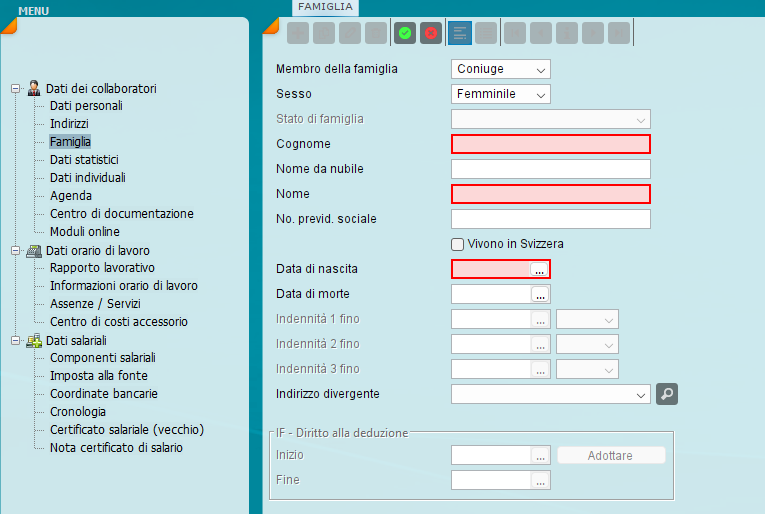Click the magnifier search icon beside Indirizzo divergente
Image resolution: width=765 pixels, height=514 pixels.
tap(667, 394)
